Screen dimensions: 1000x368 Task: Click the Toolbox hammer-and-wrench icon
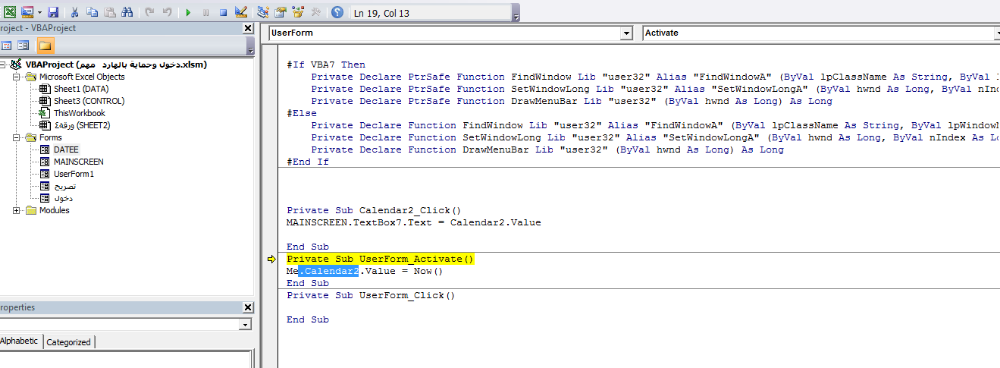315,12
